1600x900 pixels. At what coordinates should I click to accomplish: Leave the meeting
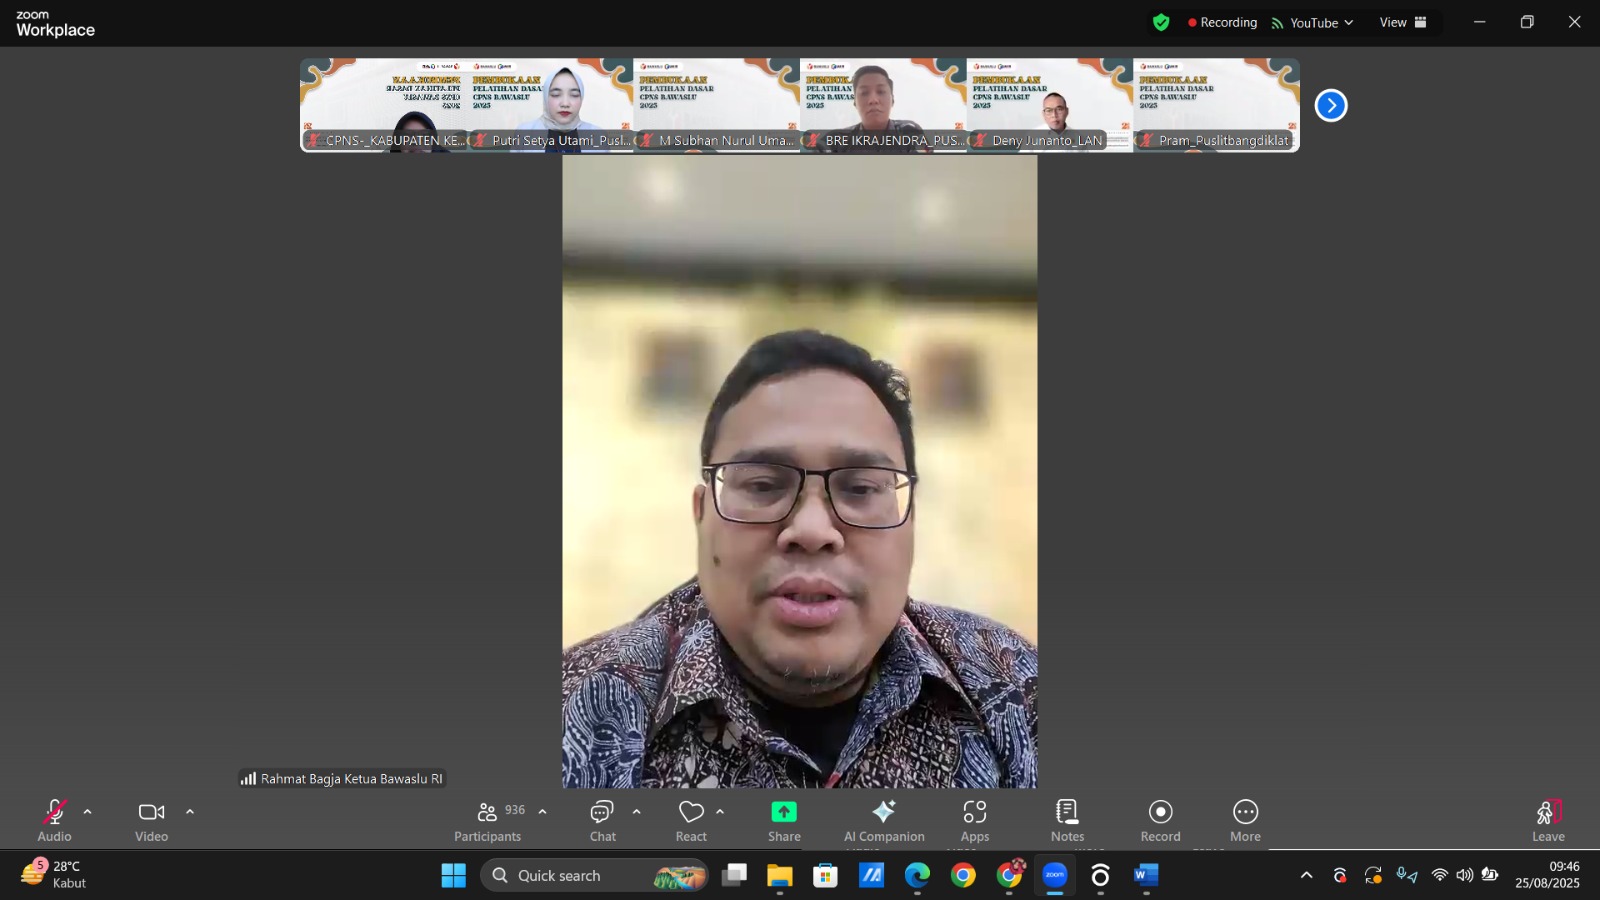pos(1548,820)
